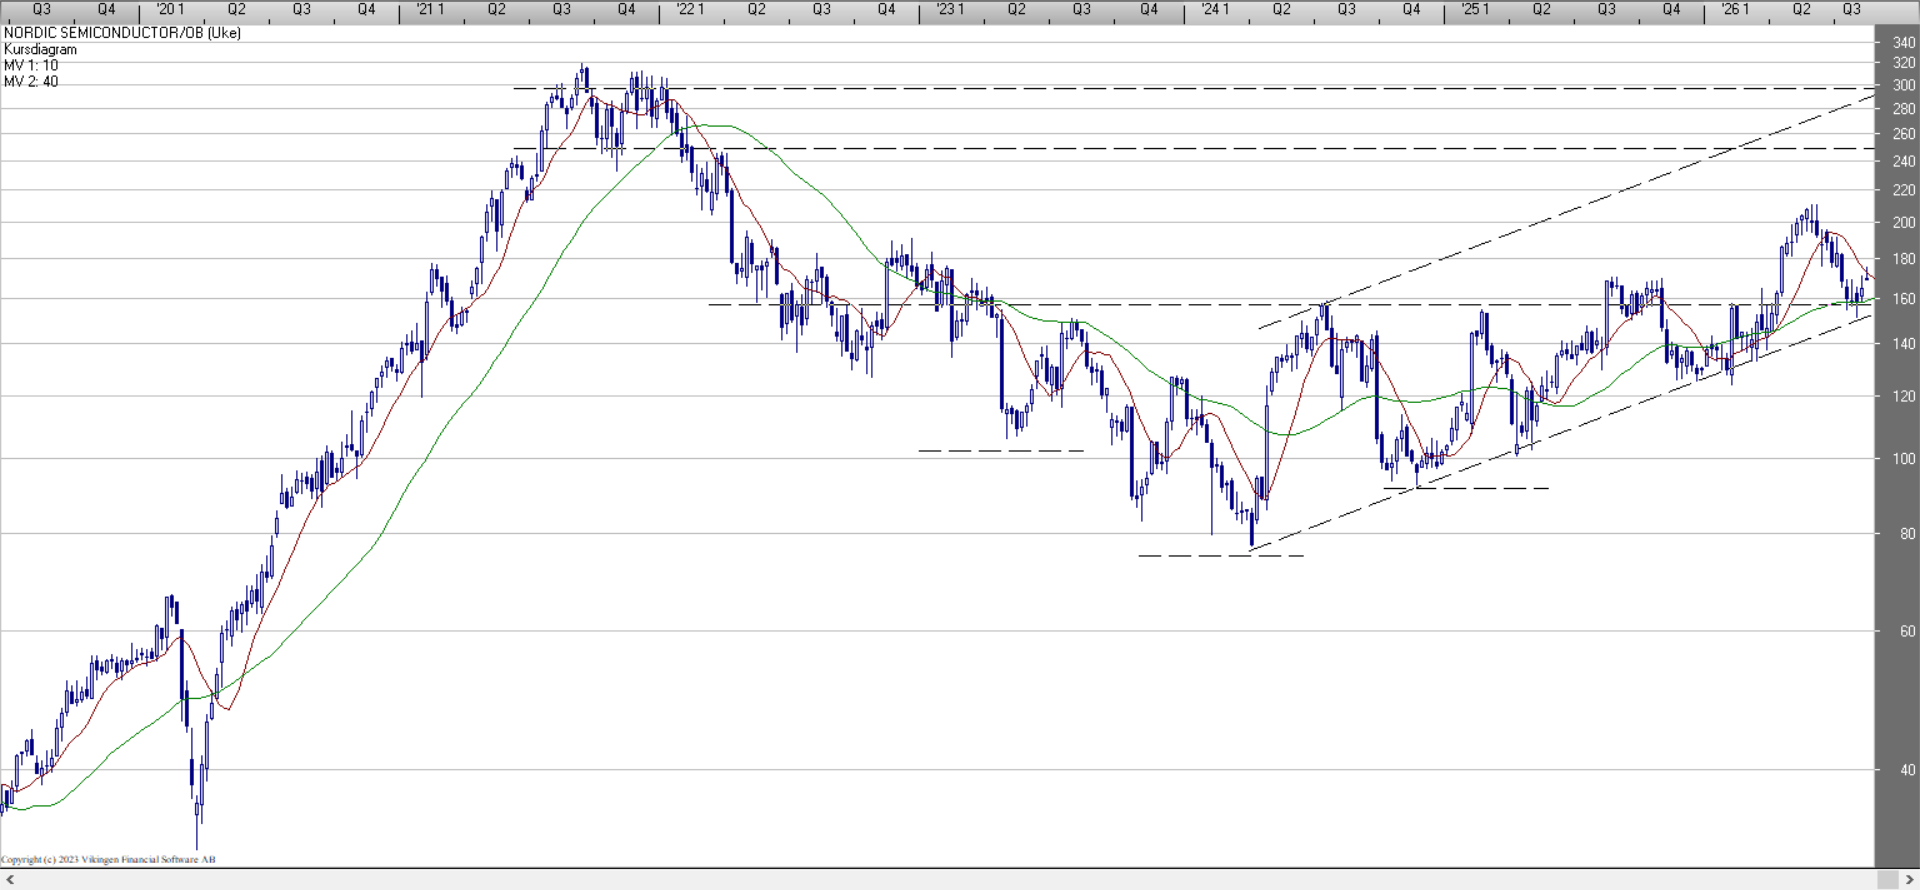Click the 200 price axis label
This screenshot has width=1920, height=890.
point(1903,223)
